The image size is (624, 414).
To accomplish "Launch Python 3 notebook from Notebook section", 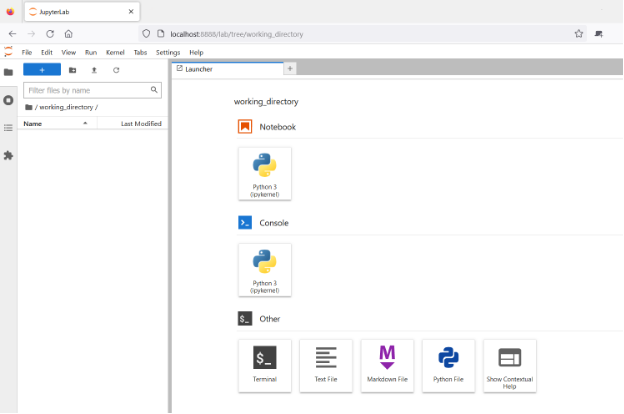I will click(265, 173).
